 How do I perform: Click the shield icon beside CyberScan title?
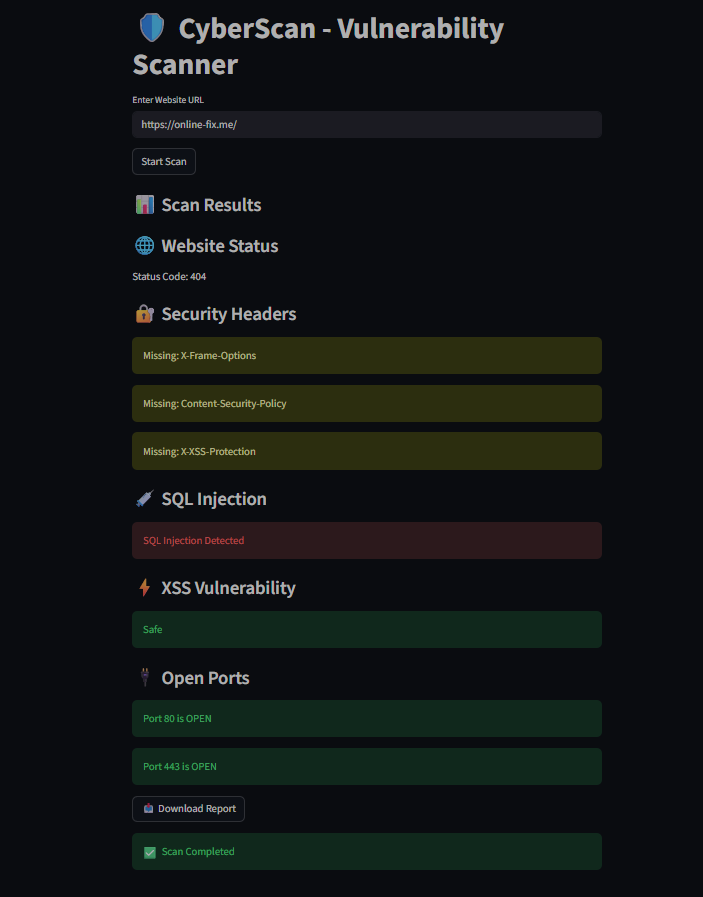pos(150,27)
